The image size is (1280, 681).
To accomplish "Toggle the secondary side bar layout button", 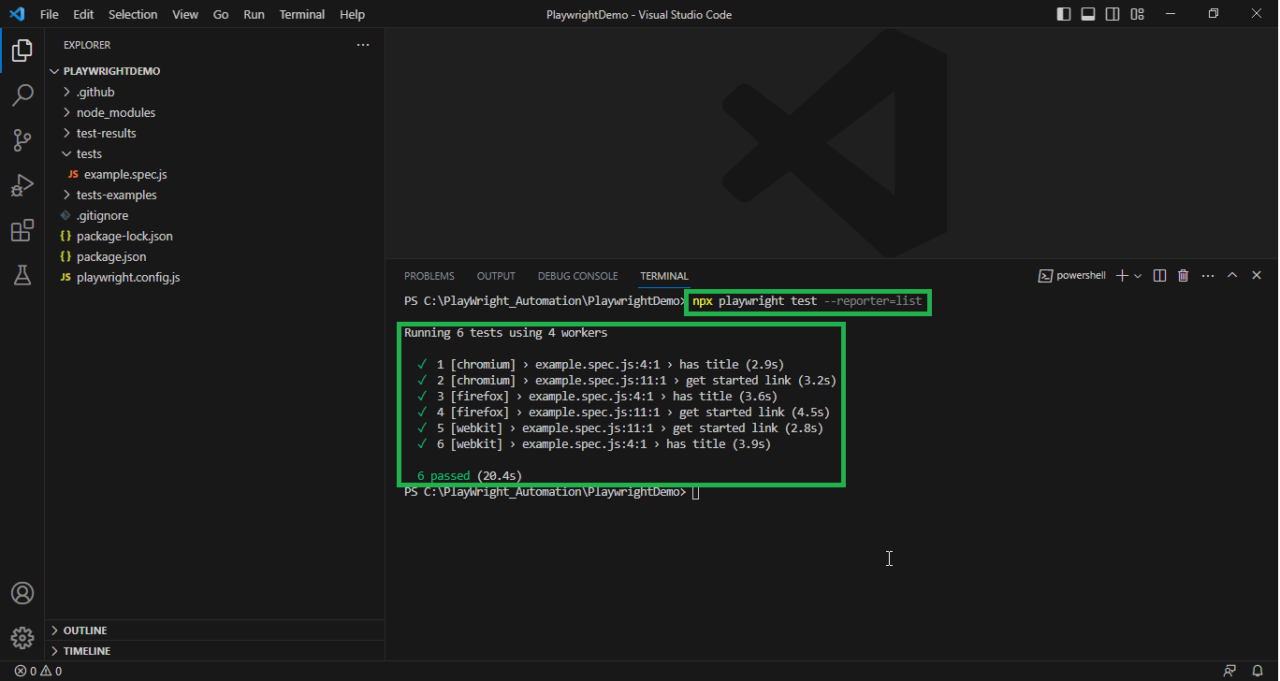I will pyautogui.click(x=1112, y=14).
